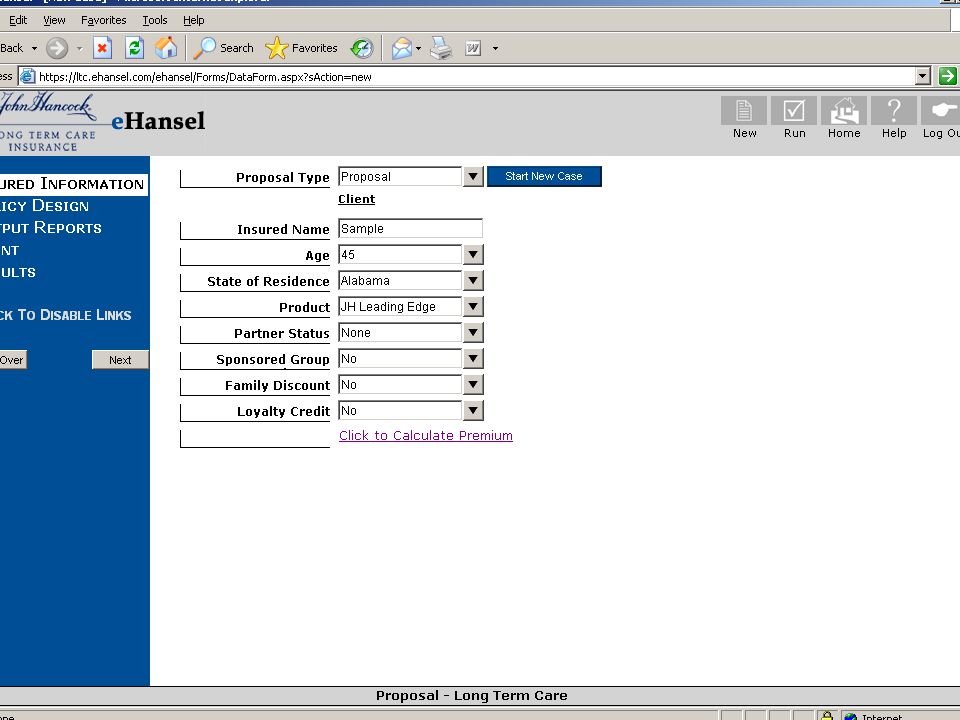Click the New document icon

[x=744, y=111]
